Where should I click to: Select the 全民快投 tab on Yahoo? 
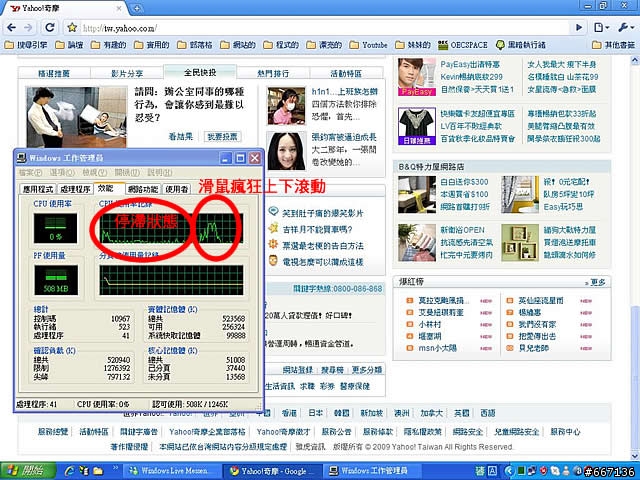[x=200, y=72]
